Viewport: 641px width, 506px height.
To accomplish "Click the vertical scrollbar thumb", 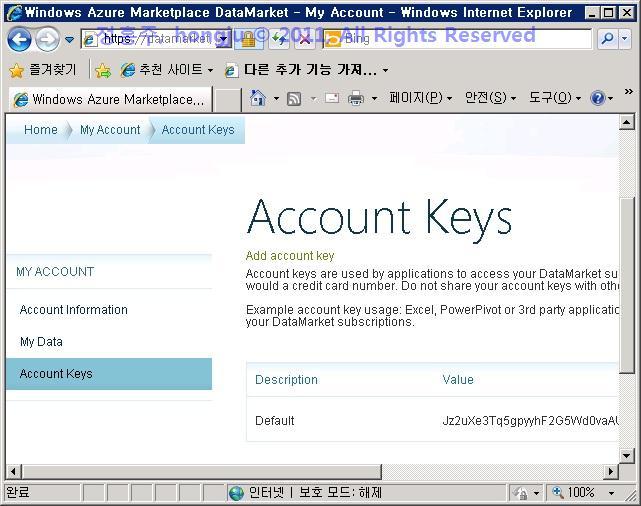I will point(626,285).
